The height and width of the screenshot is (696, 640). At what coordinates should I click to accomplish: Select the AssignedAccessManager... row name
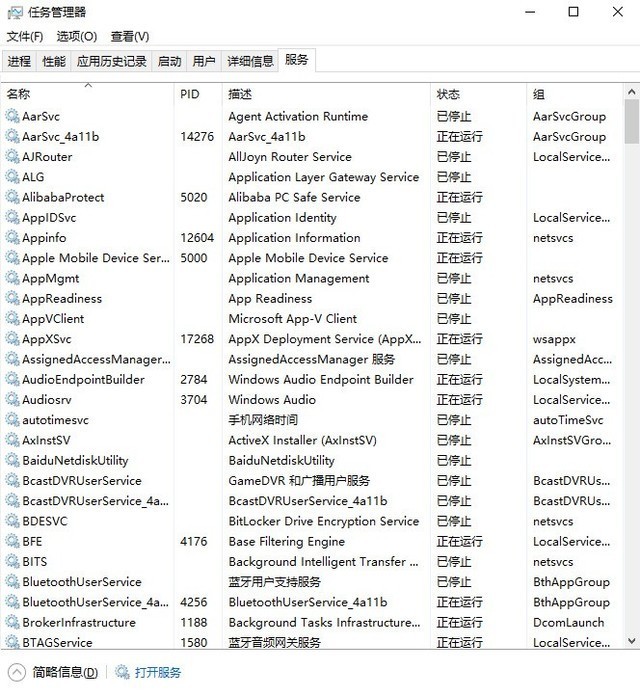click(96, 359)
